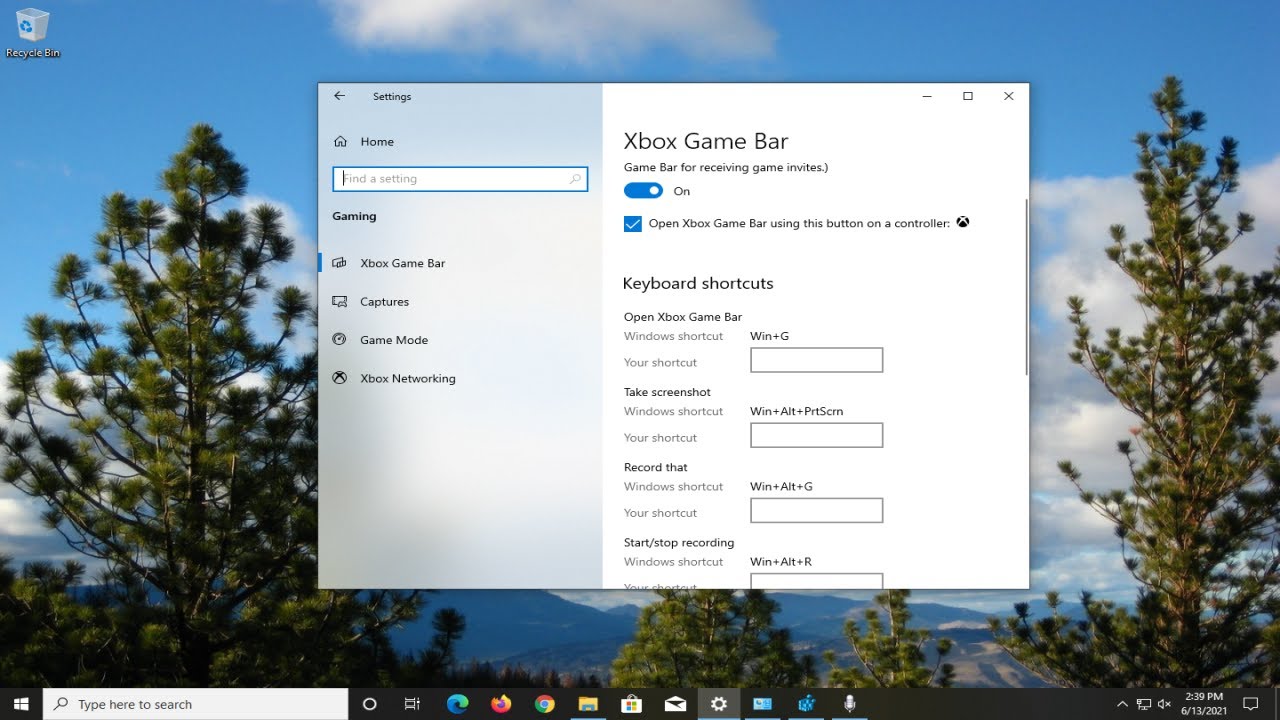Open the Mail app from the taskbar
1280x720 pixels.
(675, 704)
